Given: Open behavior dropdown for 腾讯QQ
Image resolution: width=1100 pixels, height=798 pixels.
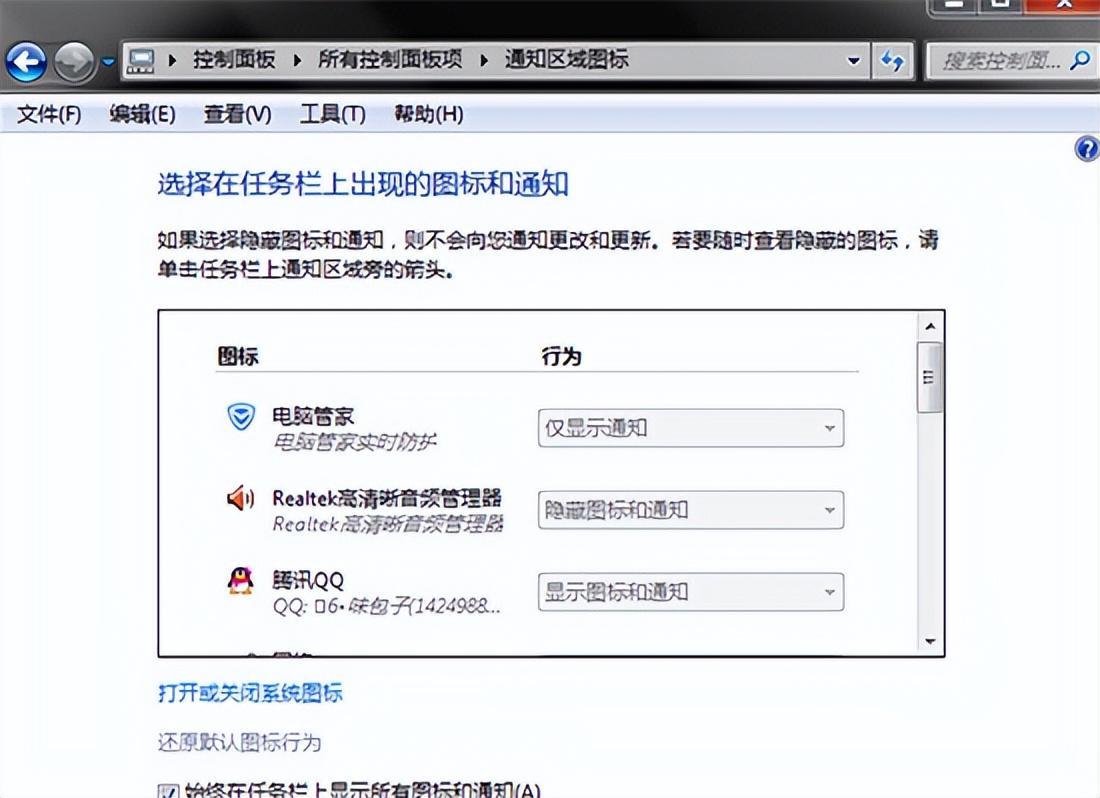Looking at the screenshot, I should pyautogui.click(x=690, y=592).
